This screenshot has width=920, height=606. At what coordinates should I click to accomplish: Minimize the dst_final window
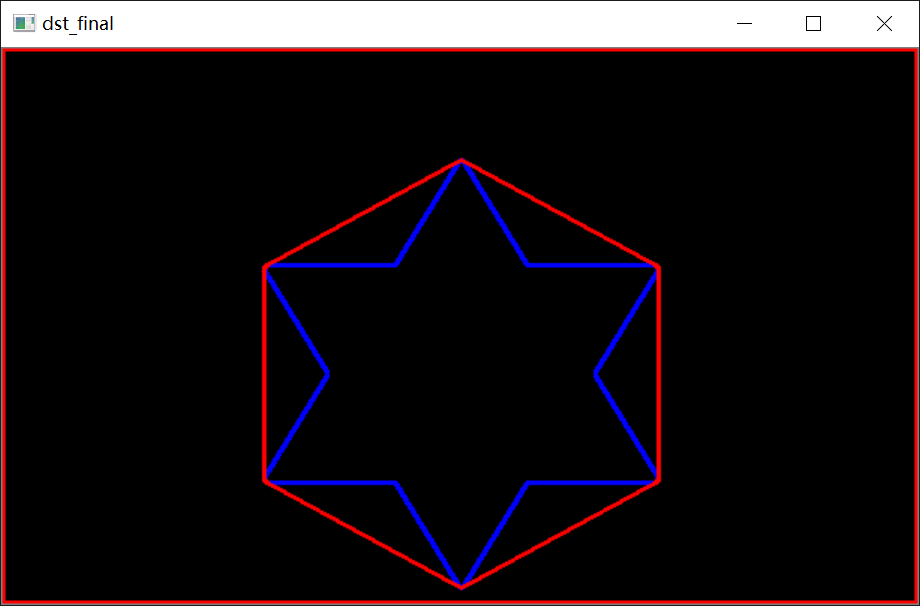pyautogui.click(x=745, y=23)
